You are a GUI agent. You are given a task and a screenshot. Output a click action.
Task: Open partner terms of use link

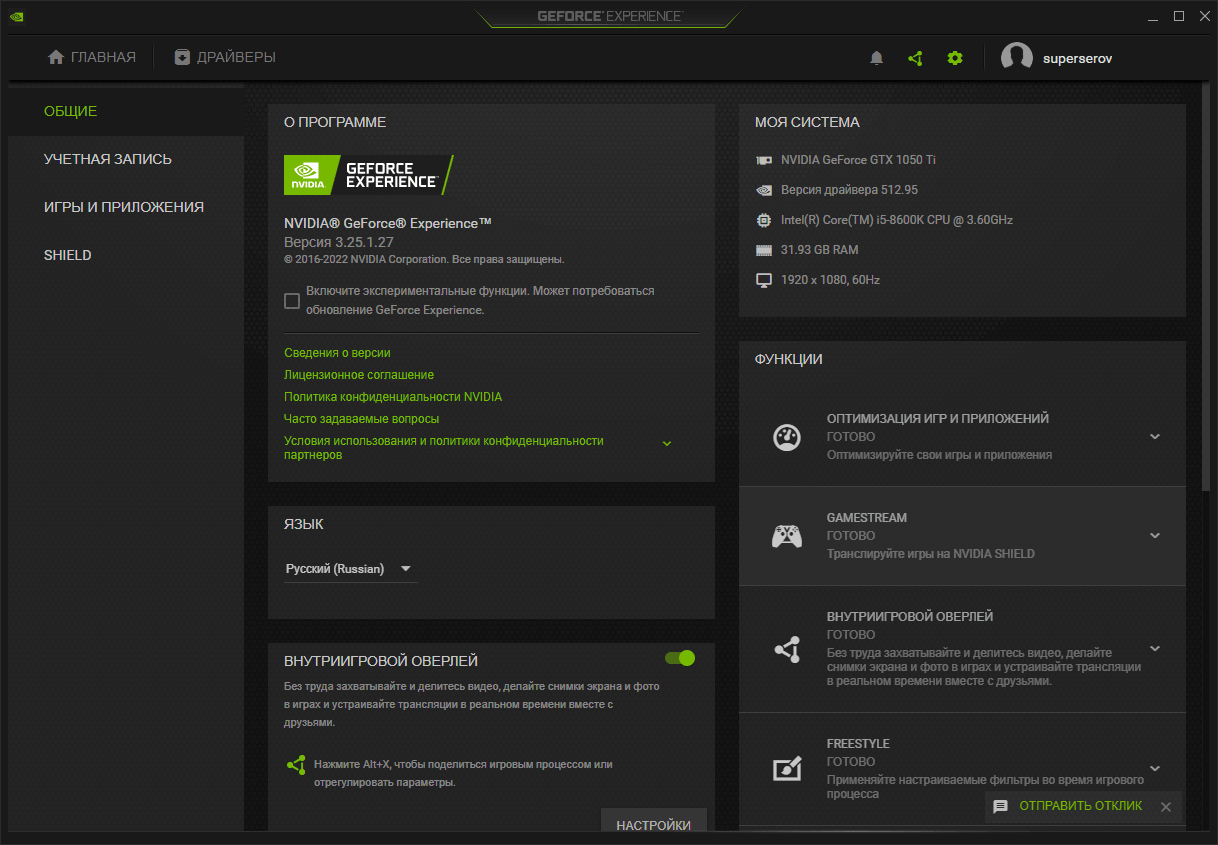(x=444, y=448)
